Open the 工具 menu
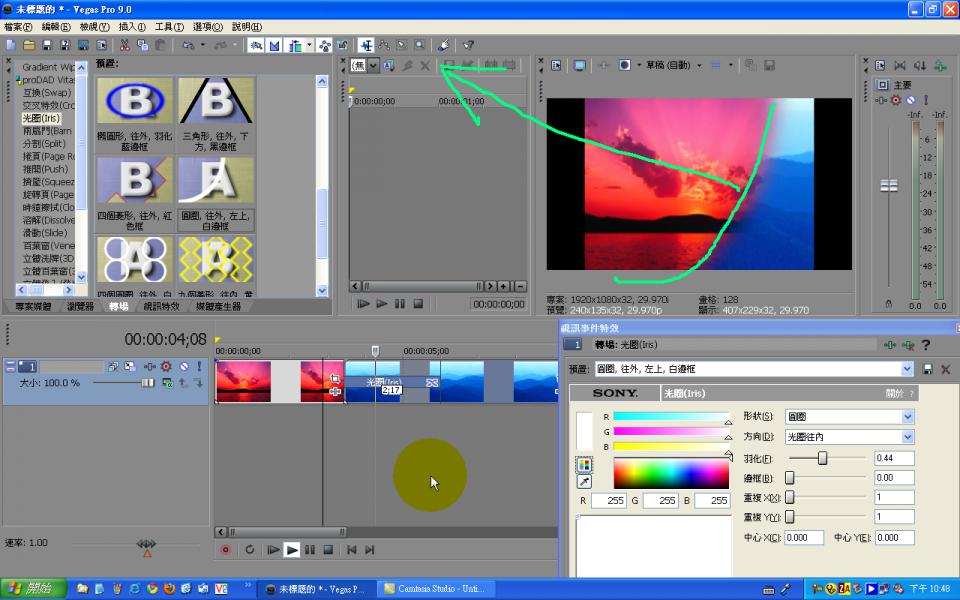Viewport: 960px width, 600px height. pos(168,26)
